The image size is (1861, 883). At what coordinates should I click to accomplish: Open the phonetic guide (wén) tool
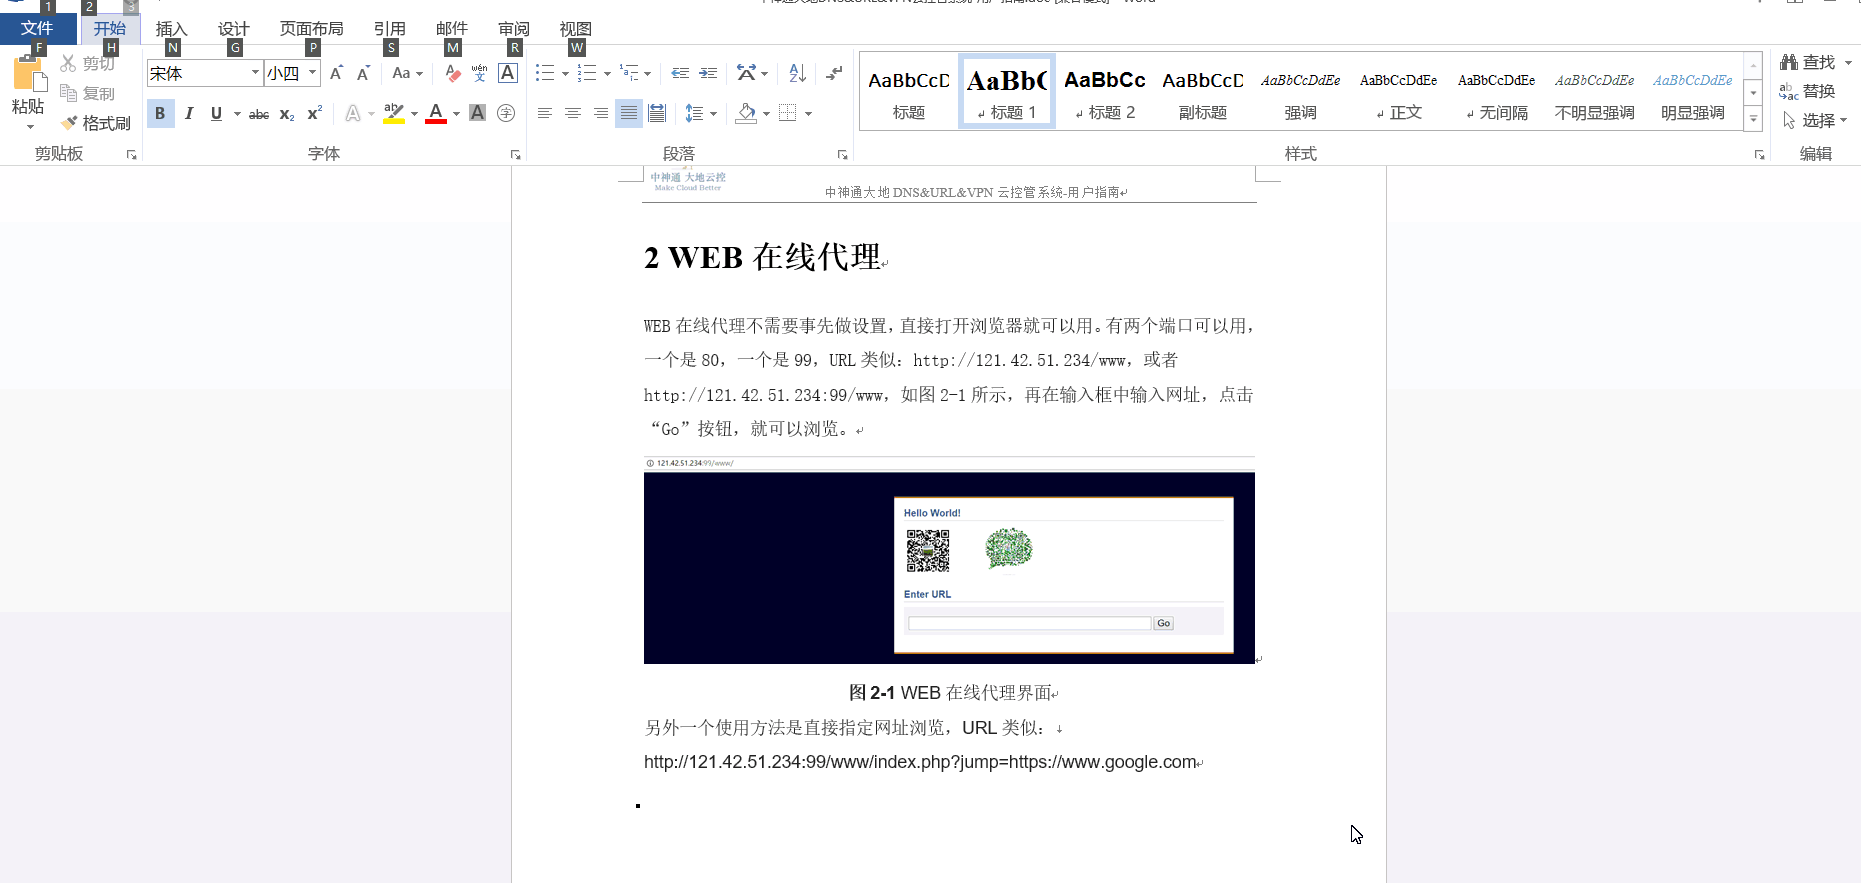(479, 73)
